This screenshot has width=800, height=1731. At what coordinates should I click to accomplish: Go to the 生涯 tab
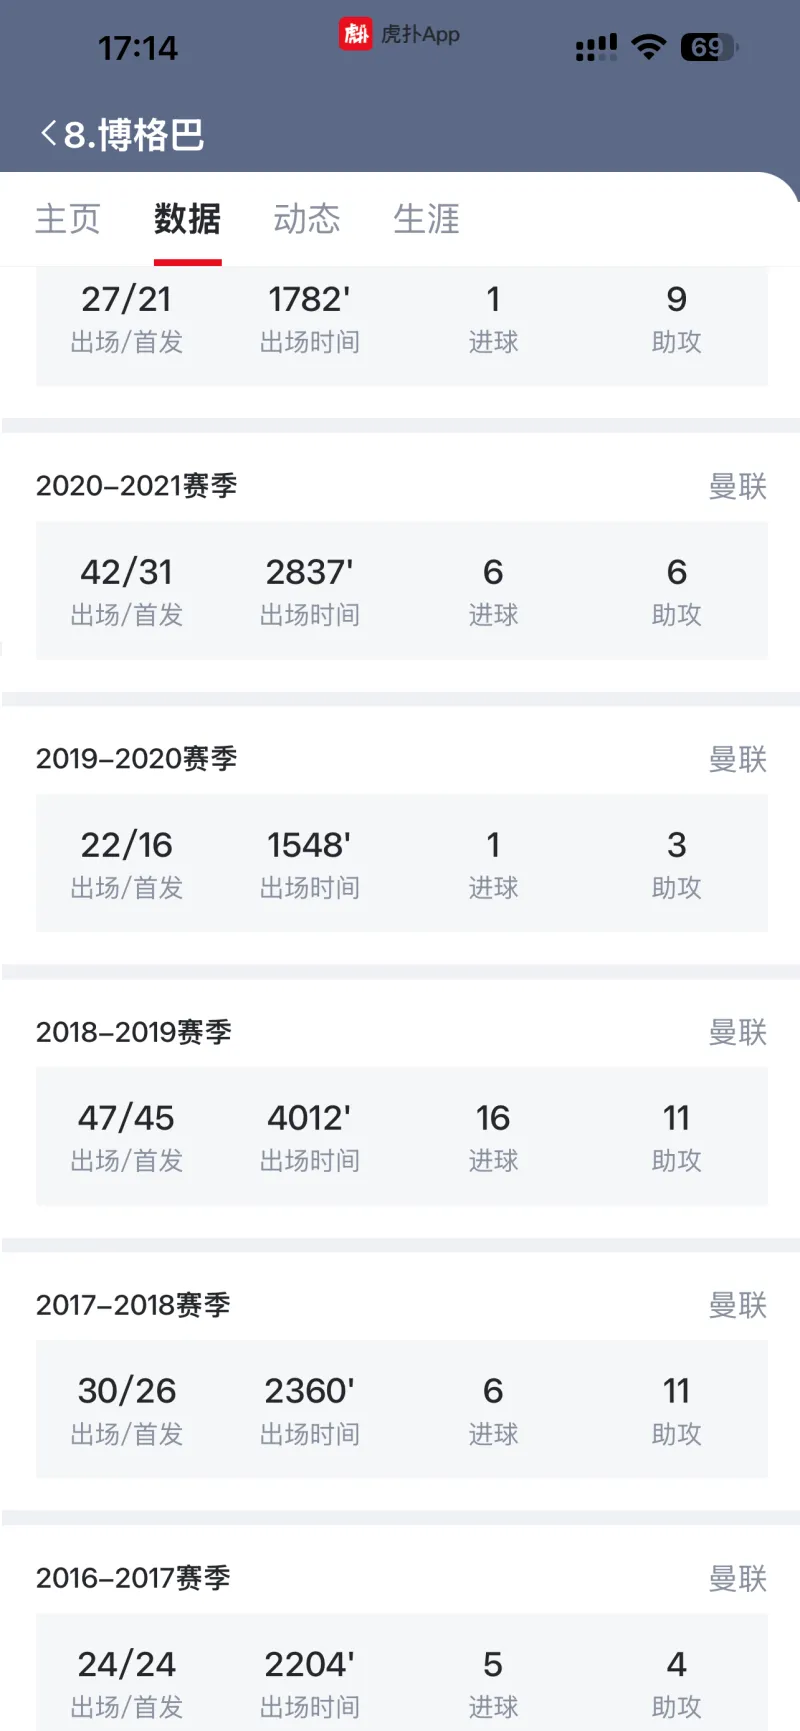[x=426, y=219]
